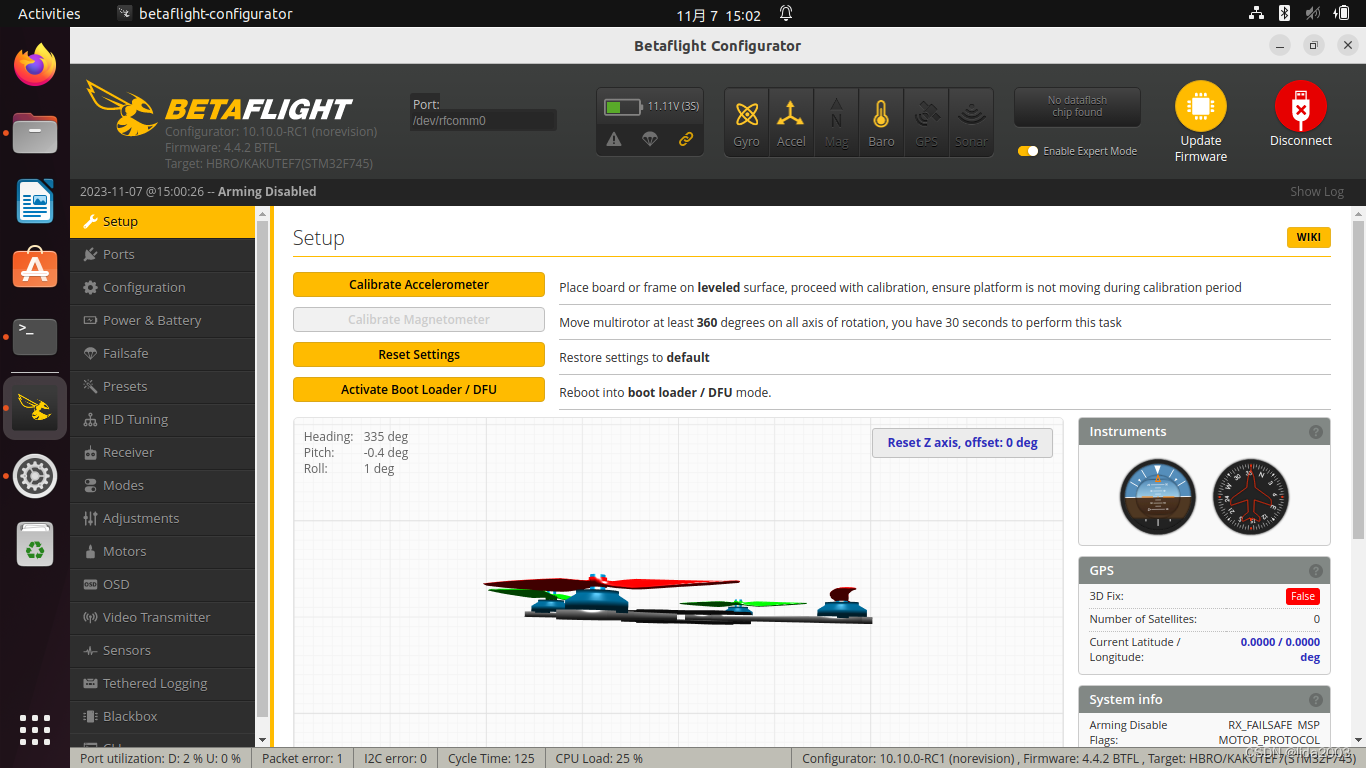Screen dimensions: 1366x768
Task: Open the Configuration tab
Action: click(162, 288)
